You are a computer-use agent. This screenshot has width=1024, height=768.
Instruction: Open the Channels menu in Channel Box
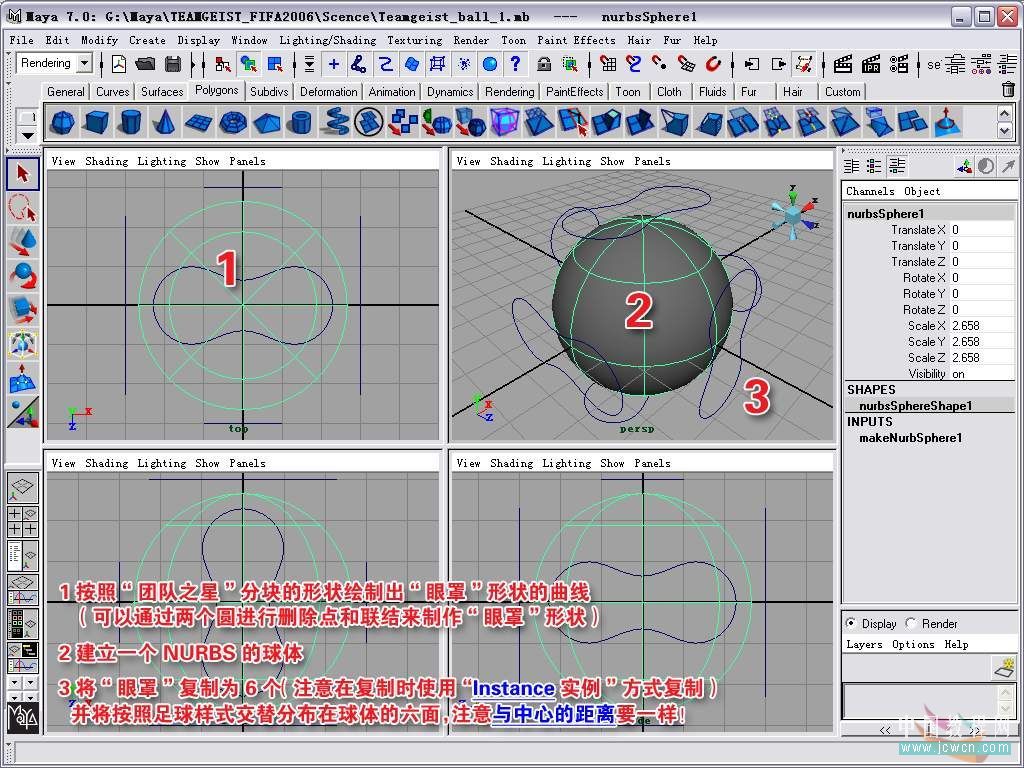point(870,191)
